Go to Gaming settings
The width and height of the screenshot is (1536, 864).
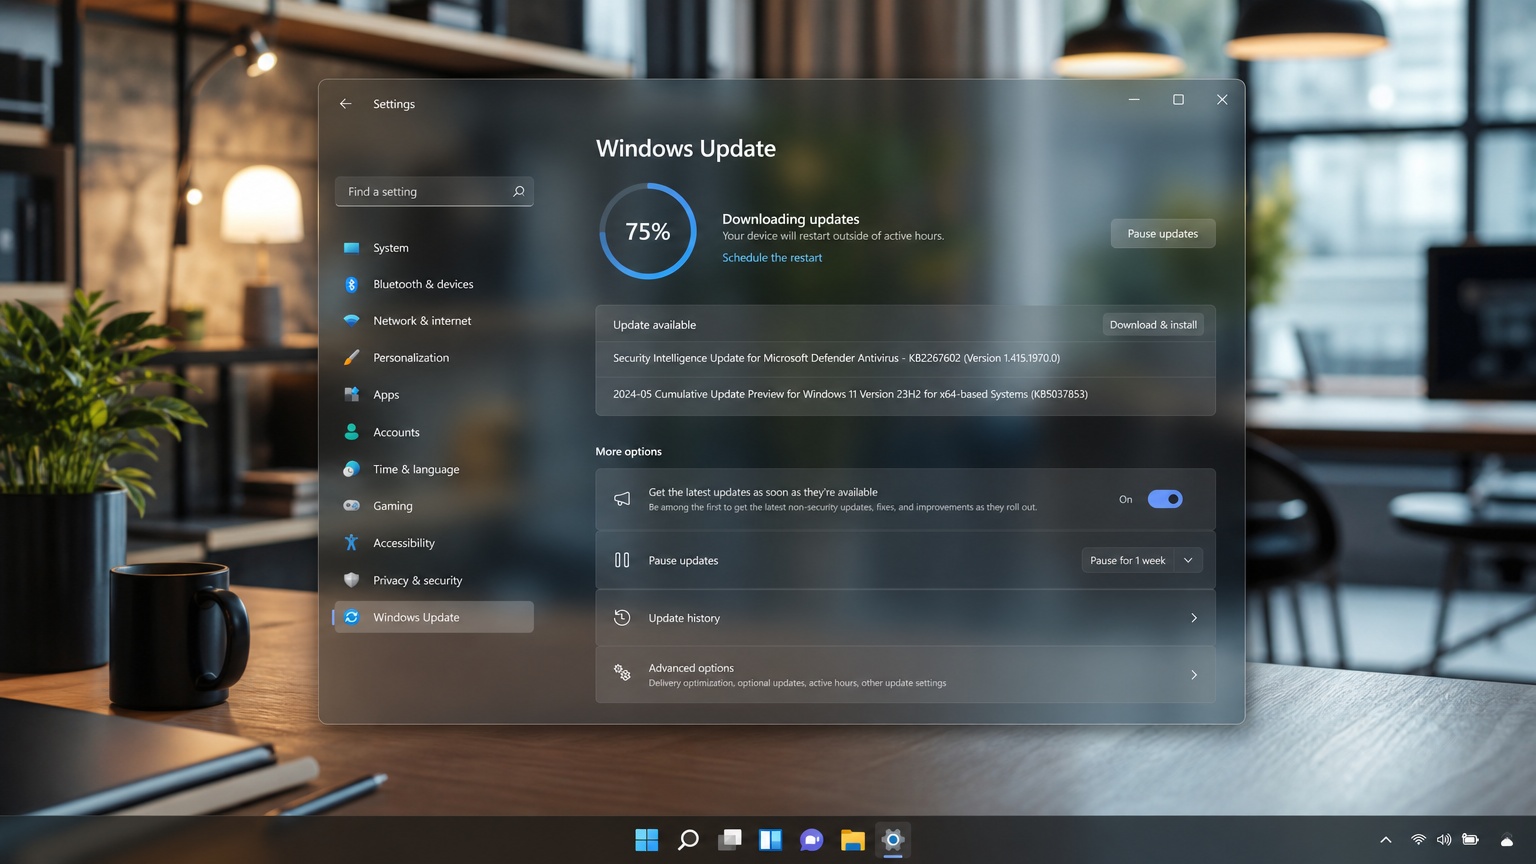pyautogui.click(x=434, y=506)
